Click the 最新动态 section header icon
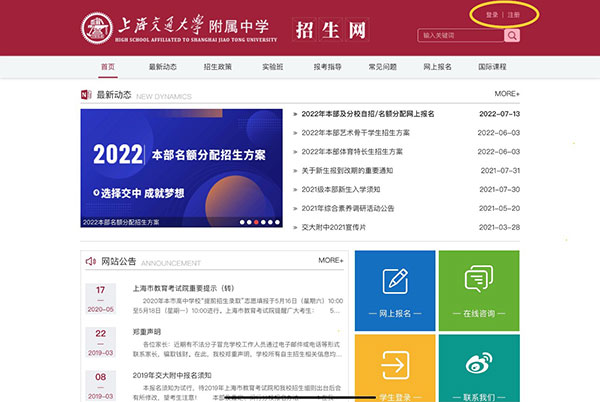 (x=86, y=94)
